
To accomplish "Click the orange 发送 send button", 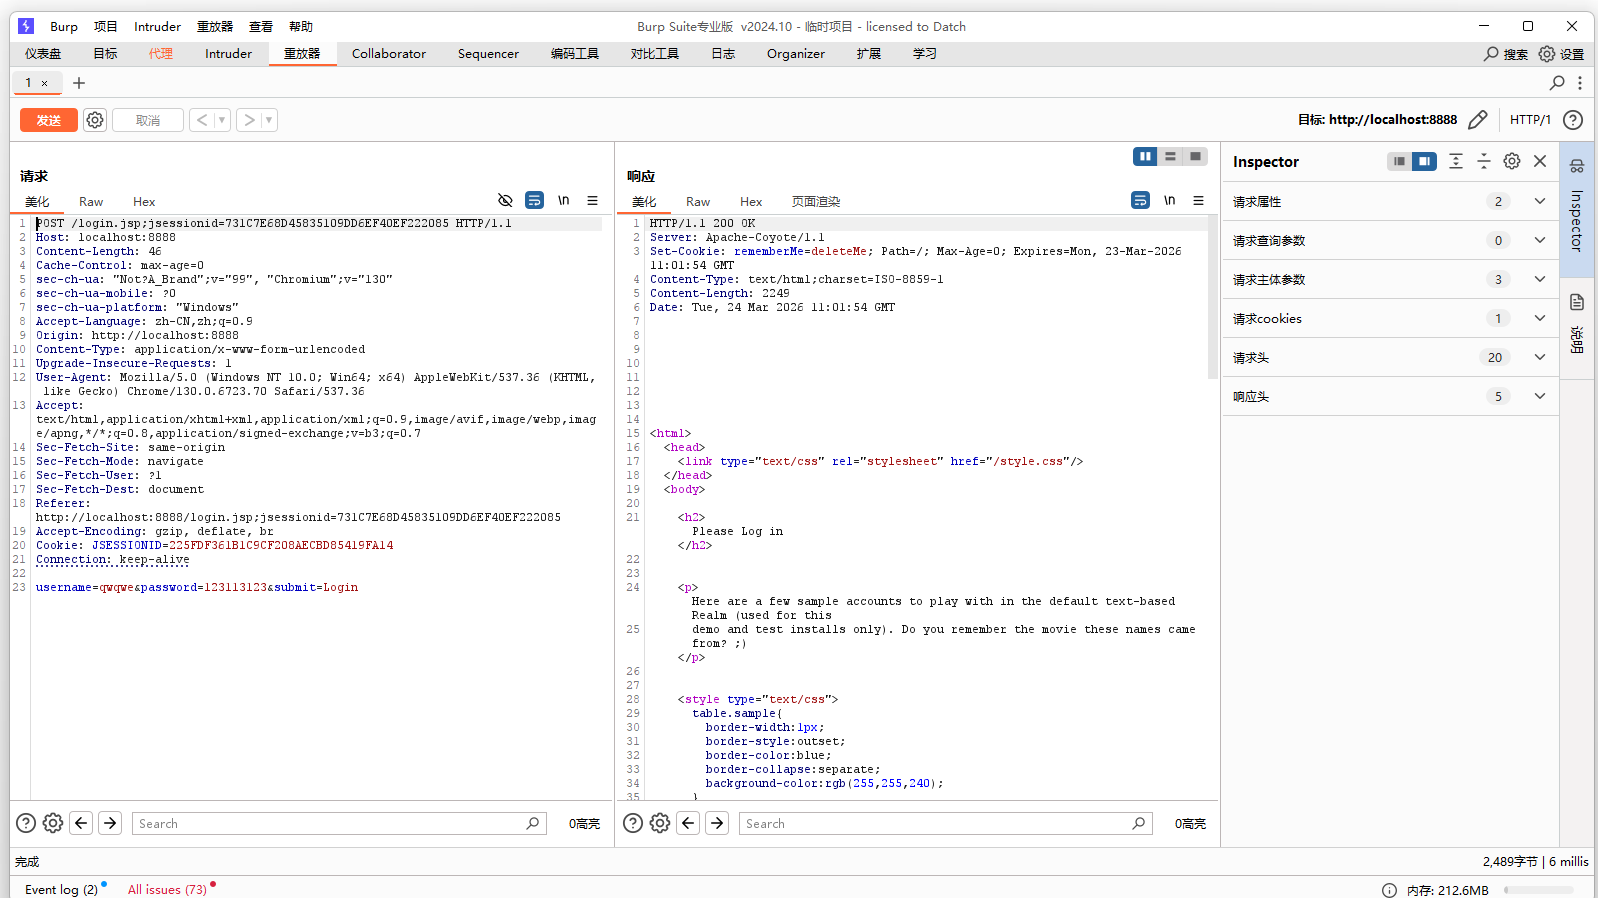I will click(x=49, y=120).
